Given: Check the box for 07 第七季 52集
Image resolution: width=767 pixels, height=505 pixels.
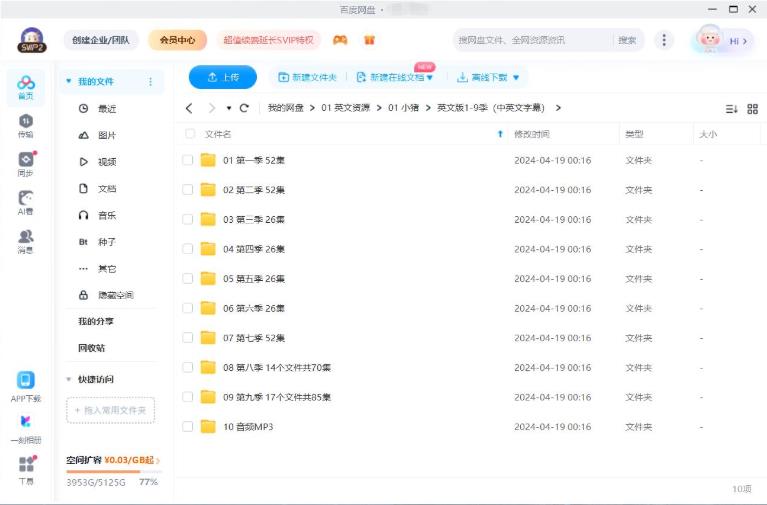Looking at the screenshot, I should click(x=187, y=338).
